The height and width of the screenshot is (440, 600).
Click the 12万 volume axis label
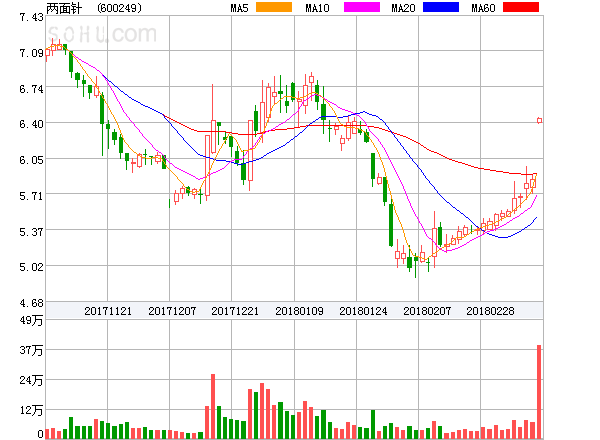(x=31, y=411)
